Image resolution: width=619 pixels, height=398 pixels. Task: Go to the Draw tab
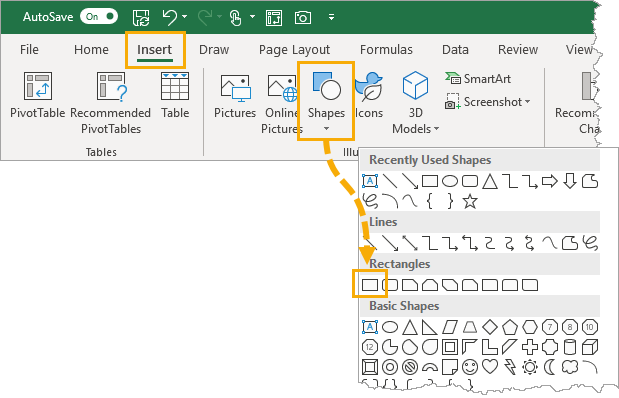point(214,50)
